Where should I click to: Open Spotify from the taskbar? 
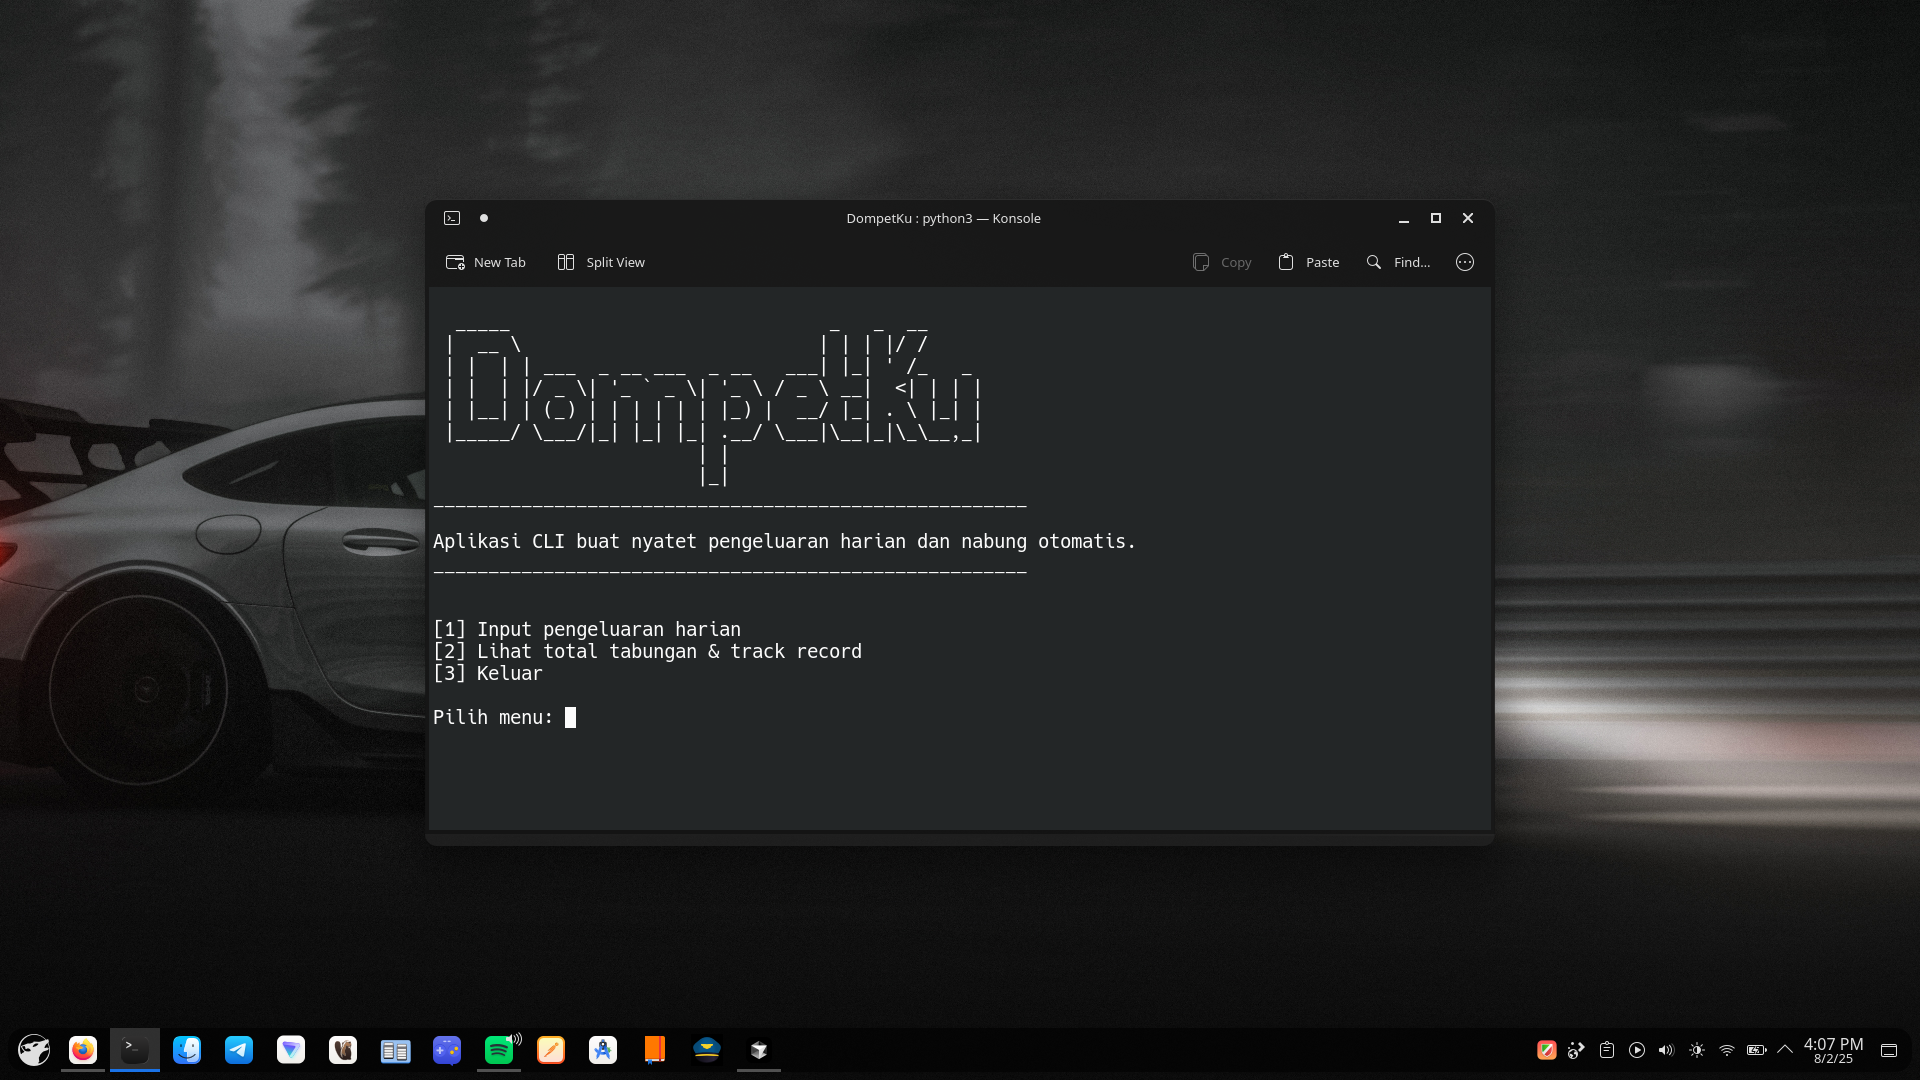tap(498, 1050)
